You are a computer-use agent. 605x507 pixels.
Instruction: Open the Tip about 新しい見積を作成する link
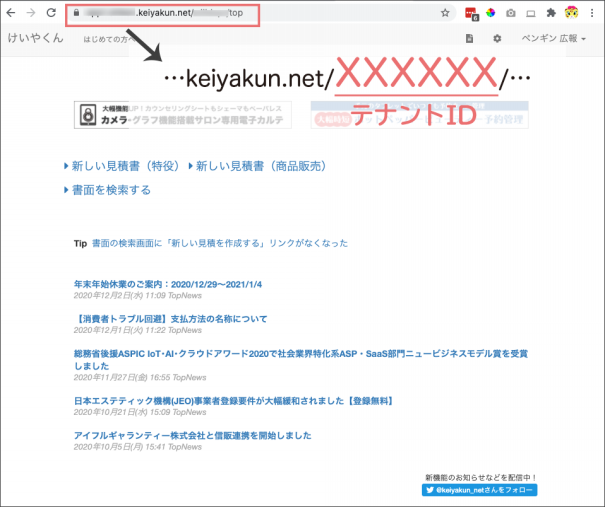pos(220,243)
